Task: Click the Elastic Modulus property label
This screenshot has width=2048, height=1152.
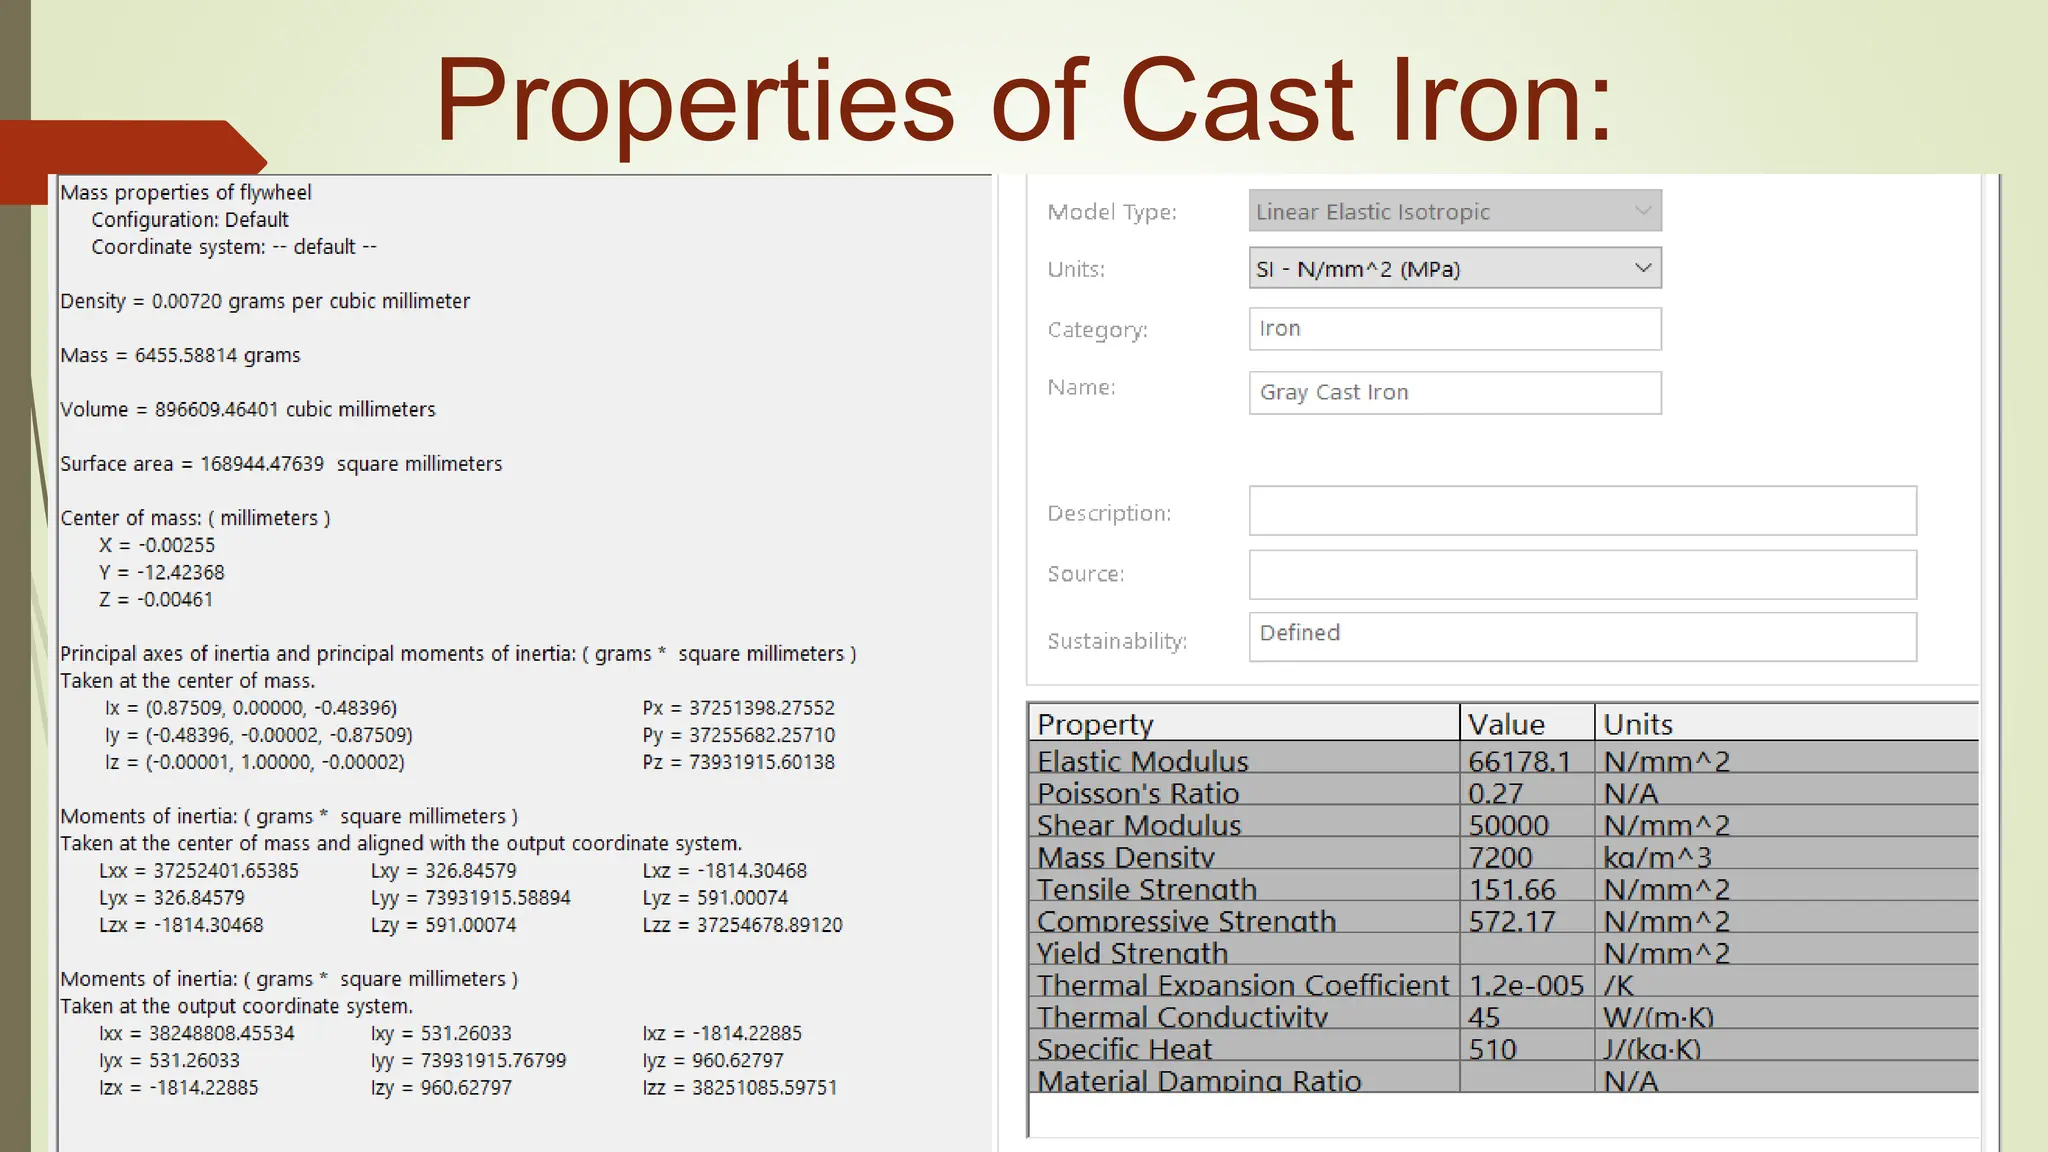Action: click(x=1143, y=761)
